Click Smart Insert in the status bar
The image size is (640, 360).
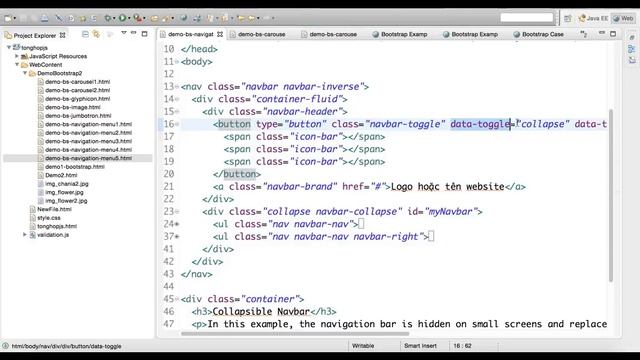420,346
